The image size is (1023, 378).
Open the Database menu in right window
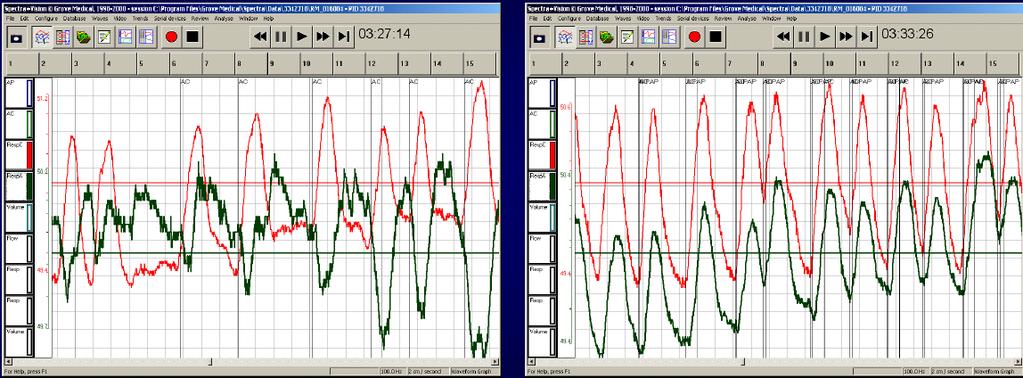pyautogui.click(x=598, y=18)
